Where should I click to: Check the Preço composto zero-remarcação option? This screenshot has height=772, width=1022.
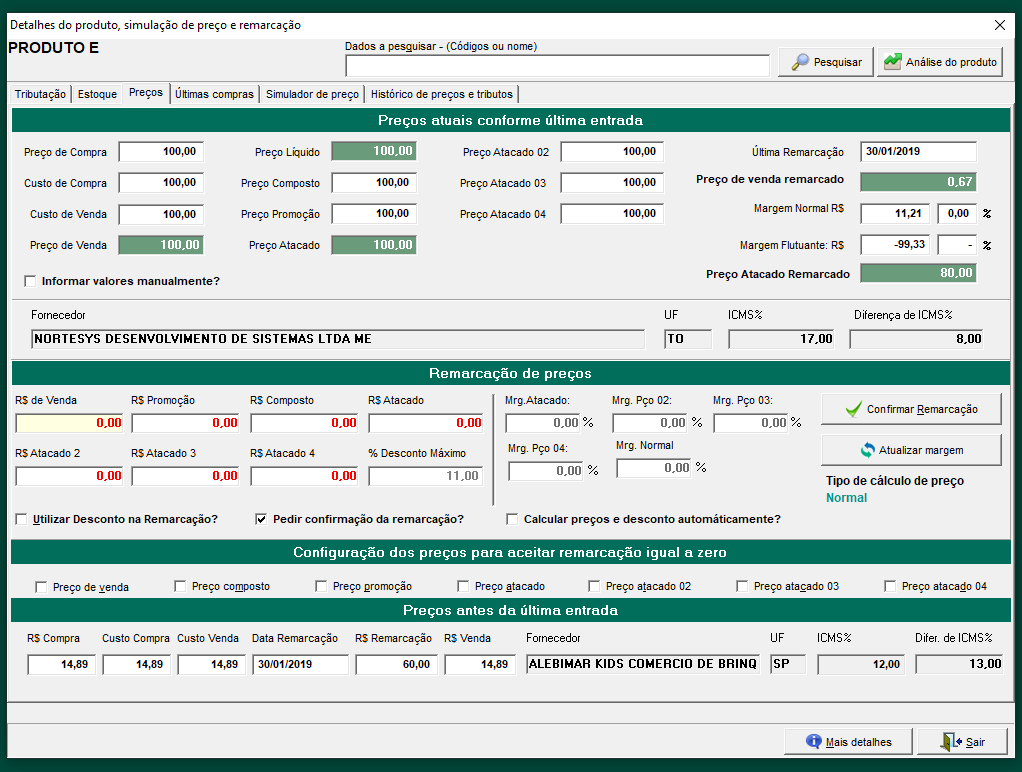pyautogui.click(x=181, y=587)
